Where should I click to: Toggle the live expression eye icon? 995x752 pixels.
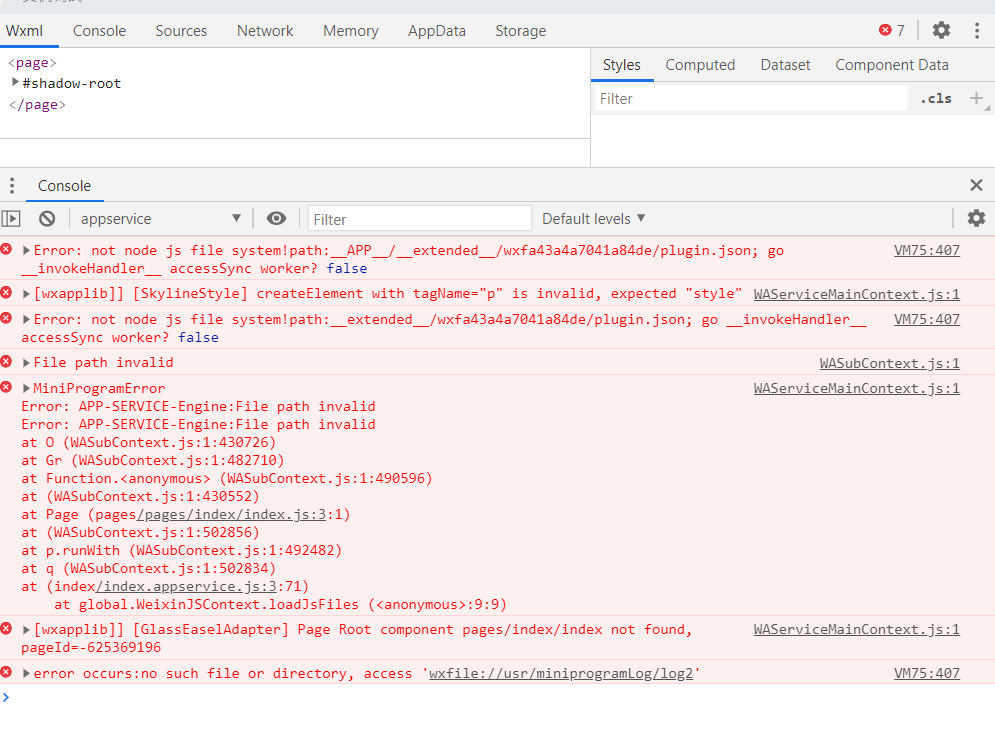(x=276, y=218)
